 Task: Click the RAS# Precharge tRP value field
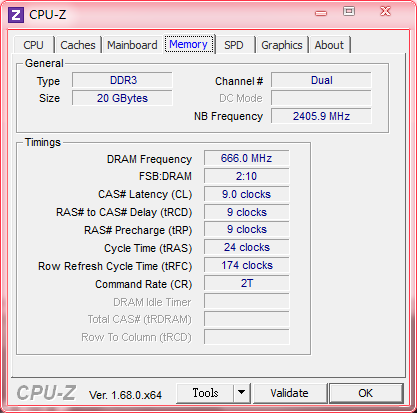point(247,230)
